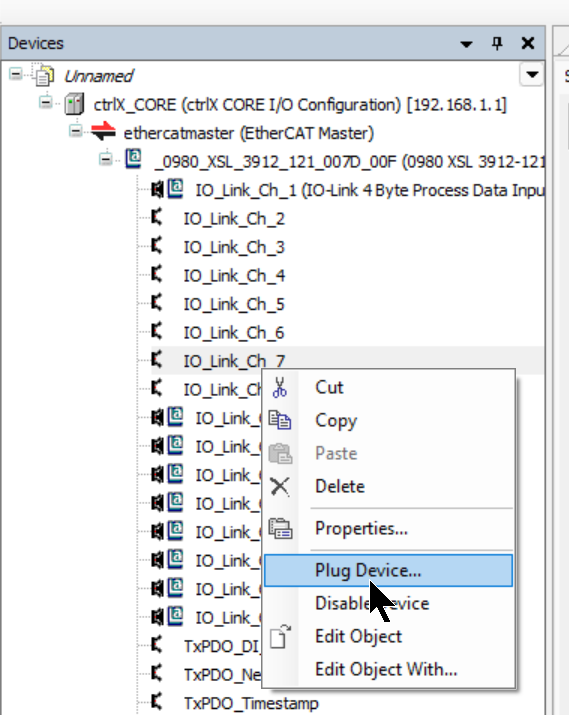
Task: Click the Properties icon in context menu
Action: point(280,528)
